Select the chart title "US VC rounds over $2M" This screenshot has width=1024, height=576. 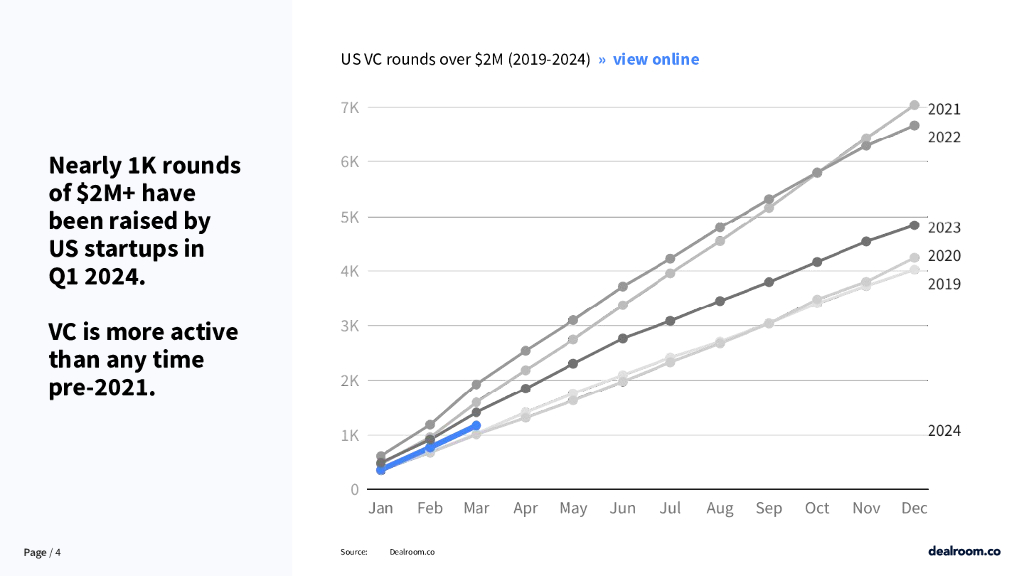[465, 59]
